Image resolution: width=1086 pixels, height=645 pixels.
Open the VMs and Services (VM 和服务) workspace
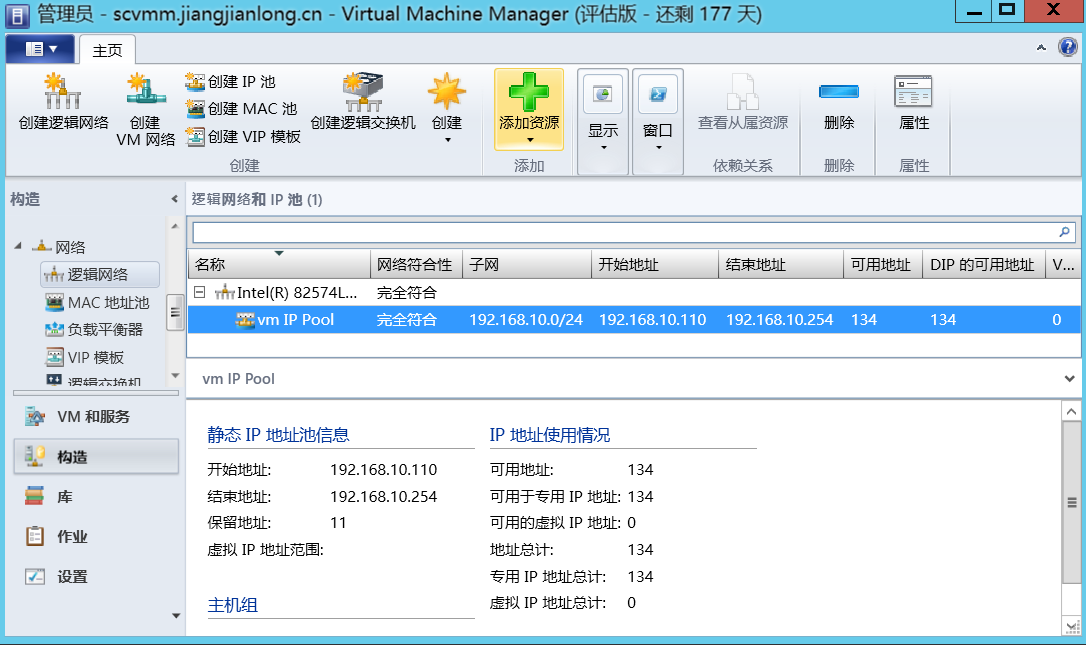(x=96, y=416)
